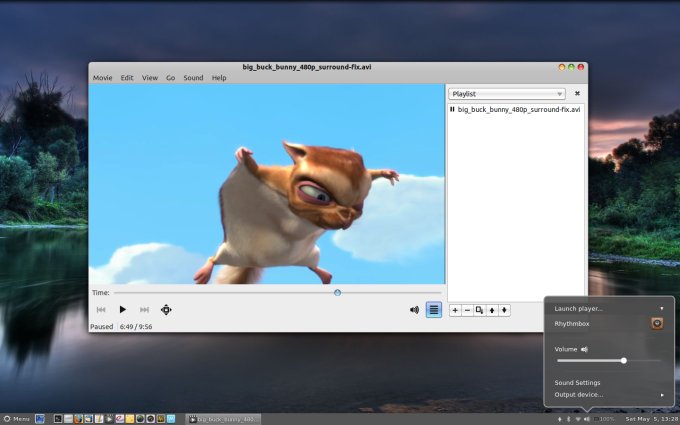680x425 pixels.
Task: Open Firefox from the panel launchers
Action: coord(78,419)
